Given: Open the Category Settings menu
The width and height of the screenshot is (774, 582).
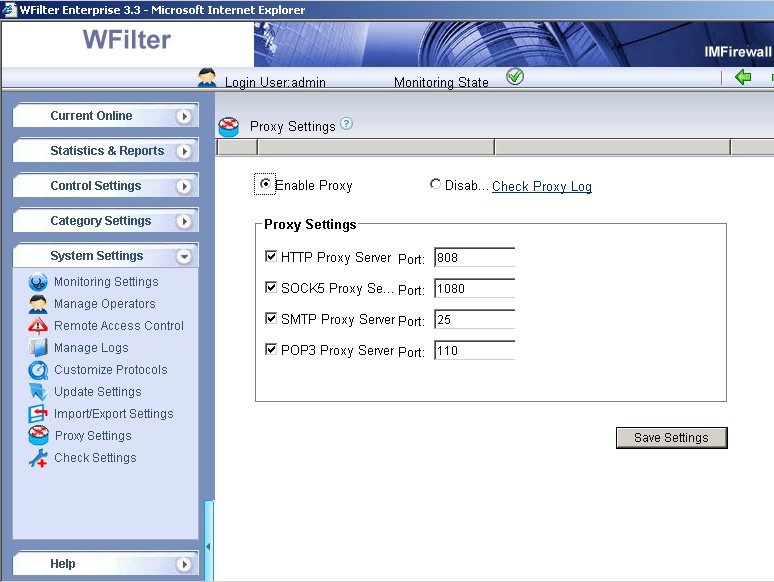Looking at the screenshot, I should click(x=106, y=221).
